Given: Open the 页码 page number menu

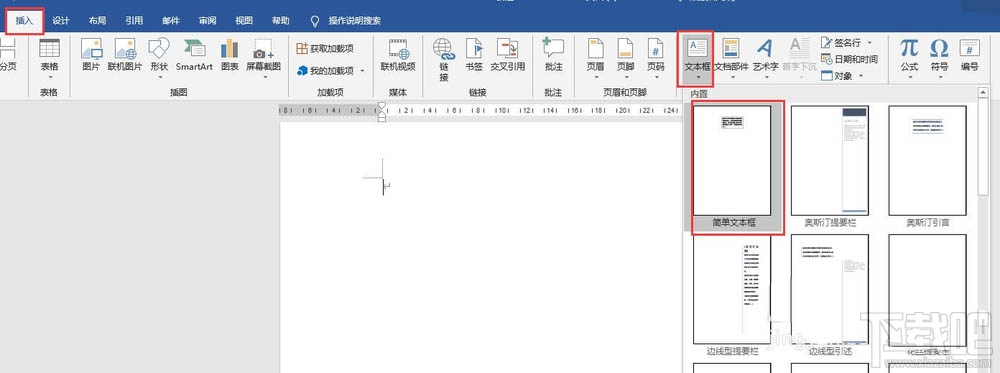Looking at the screenshot, I should click(x=656, y=59).
